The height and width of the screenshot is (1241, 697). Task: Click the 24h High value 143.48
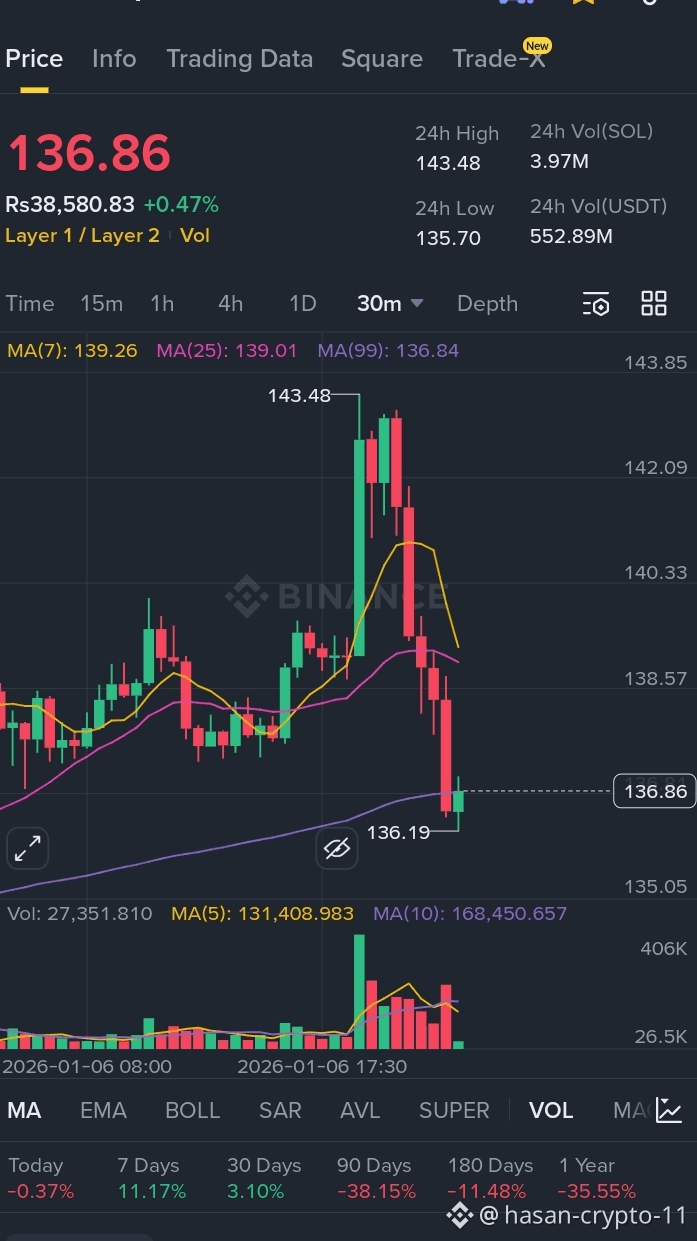(x=448, y=163)
